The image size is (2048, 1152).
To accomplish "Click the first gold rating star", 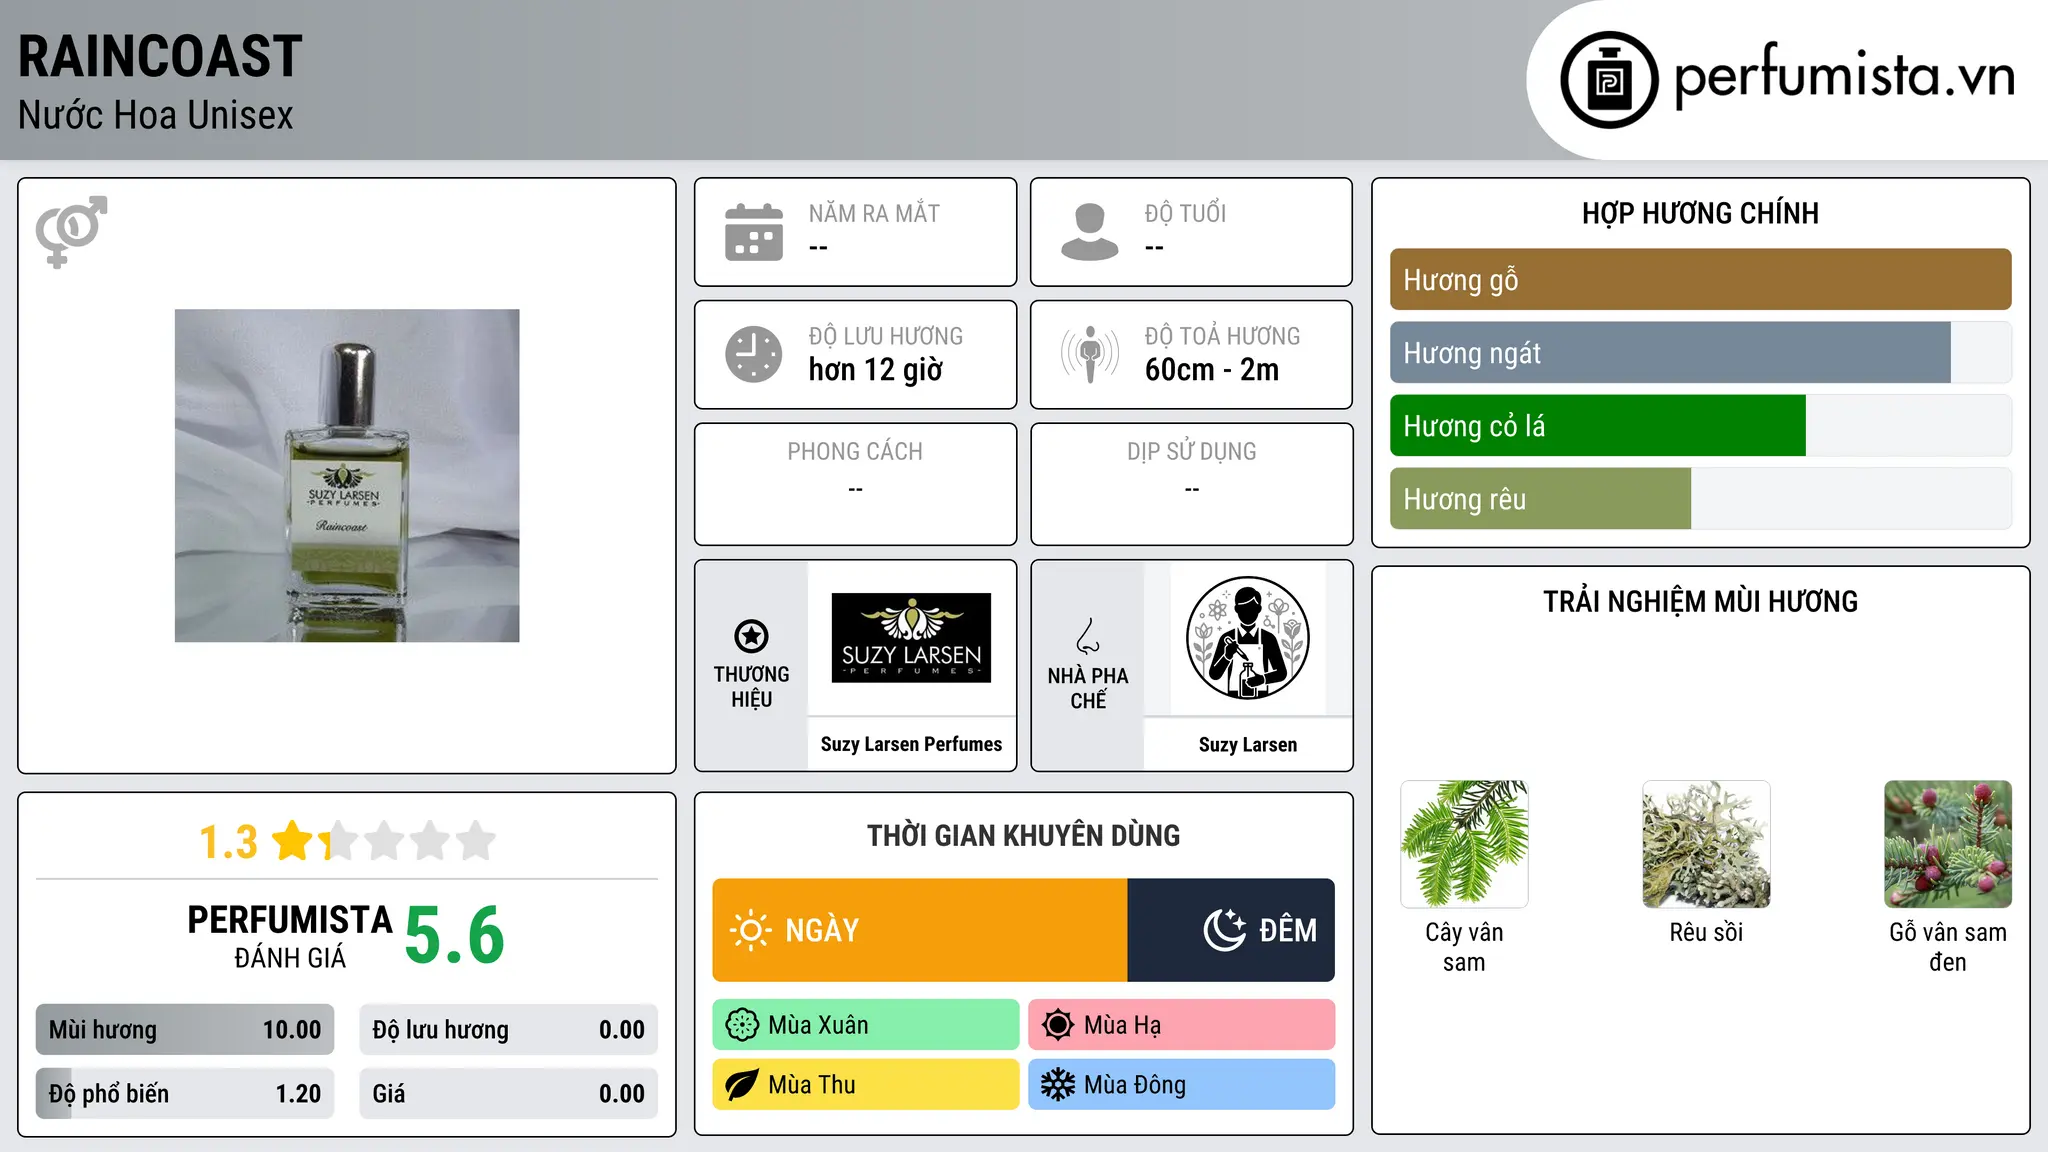I will tap(293, 841).
